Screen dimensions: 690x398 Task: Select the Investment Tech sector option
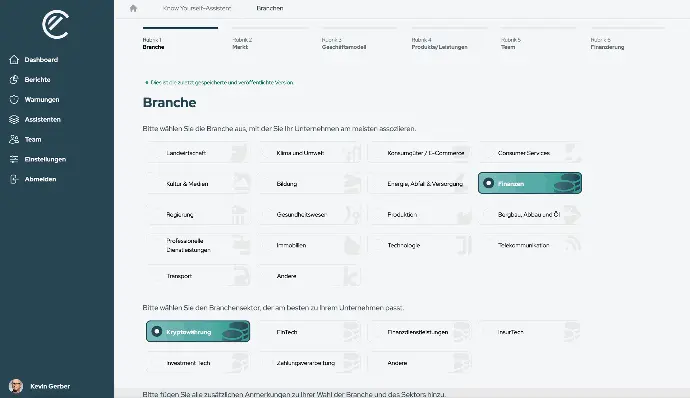click(198, 363)
